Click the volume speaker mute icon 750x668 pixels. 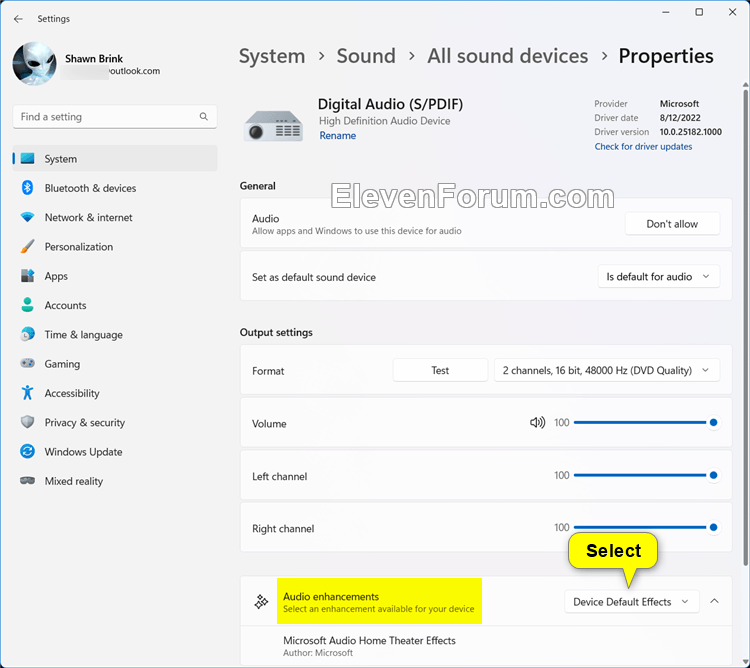pyautogui.click(x=537, y=422)
